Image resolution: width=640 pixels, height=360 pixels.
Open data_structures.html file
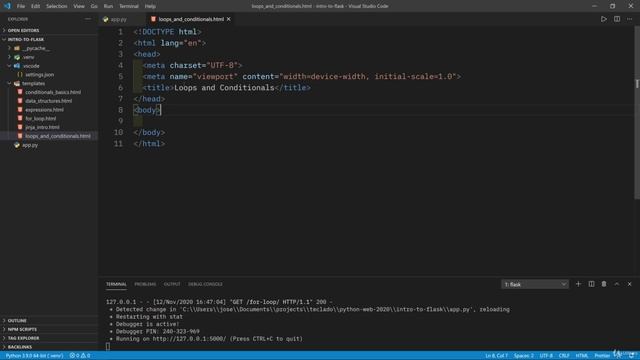click(x=49, y=101)
